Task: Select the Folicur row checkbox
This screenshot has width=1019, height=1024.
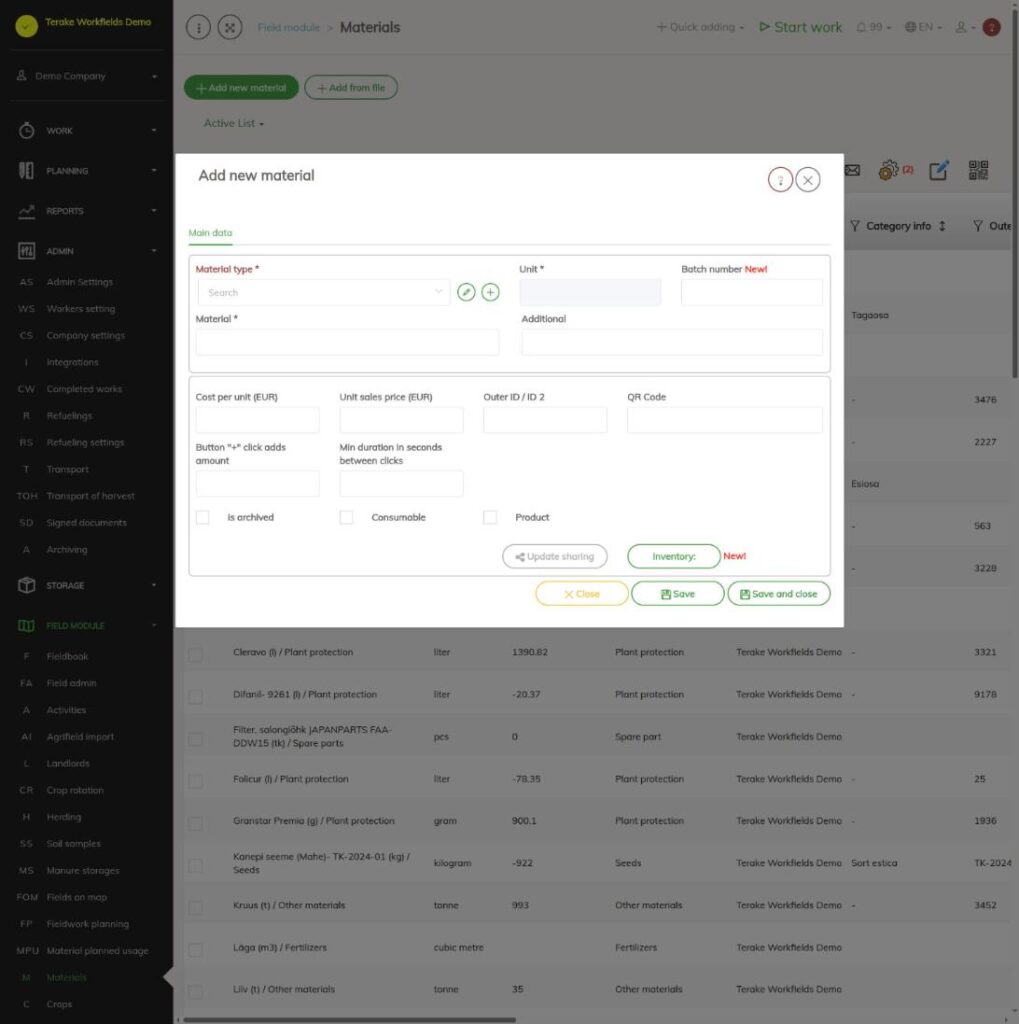Action: coord(195,781)
